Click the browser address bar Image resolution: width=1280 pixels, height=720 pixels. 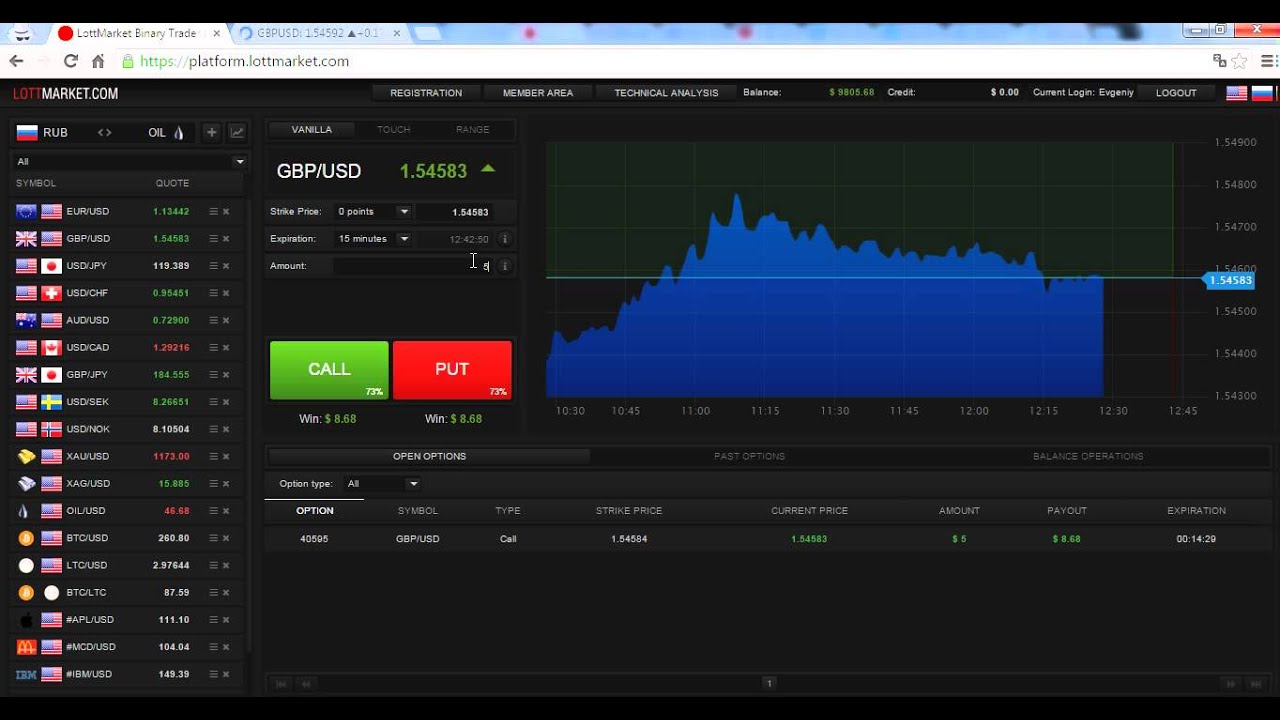(x=660, y=61)
